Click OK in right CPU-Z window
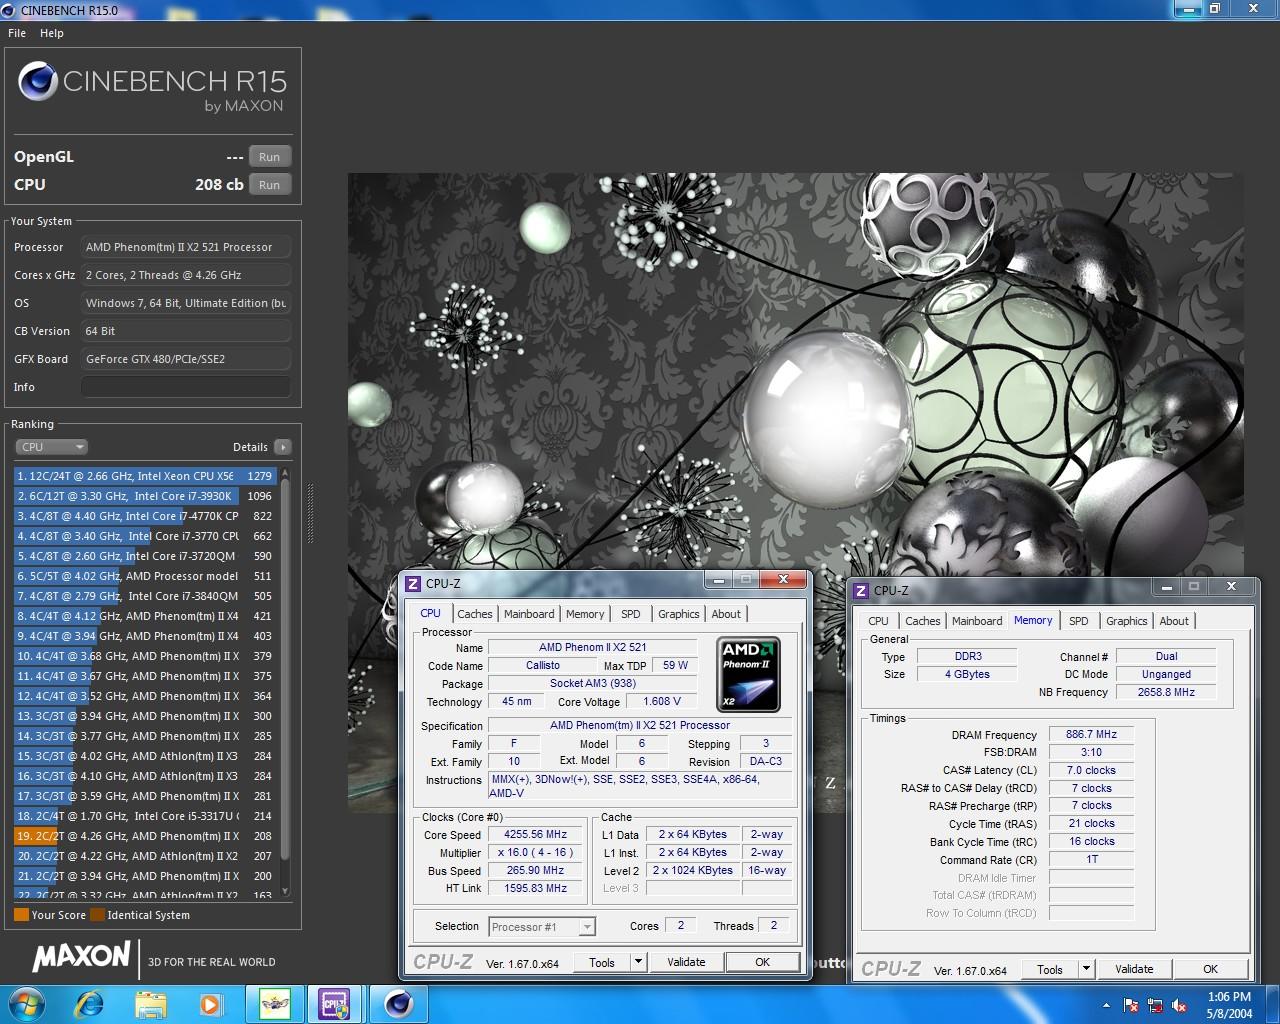 click(1211, 969)
